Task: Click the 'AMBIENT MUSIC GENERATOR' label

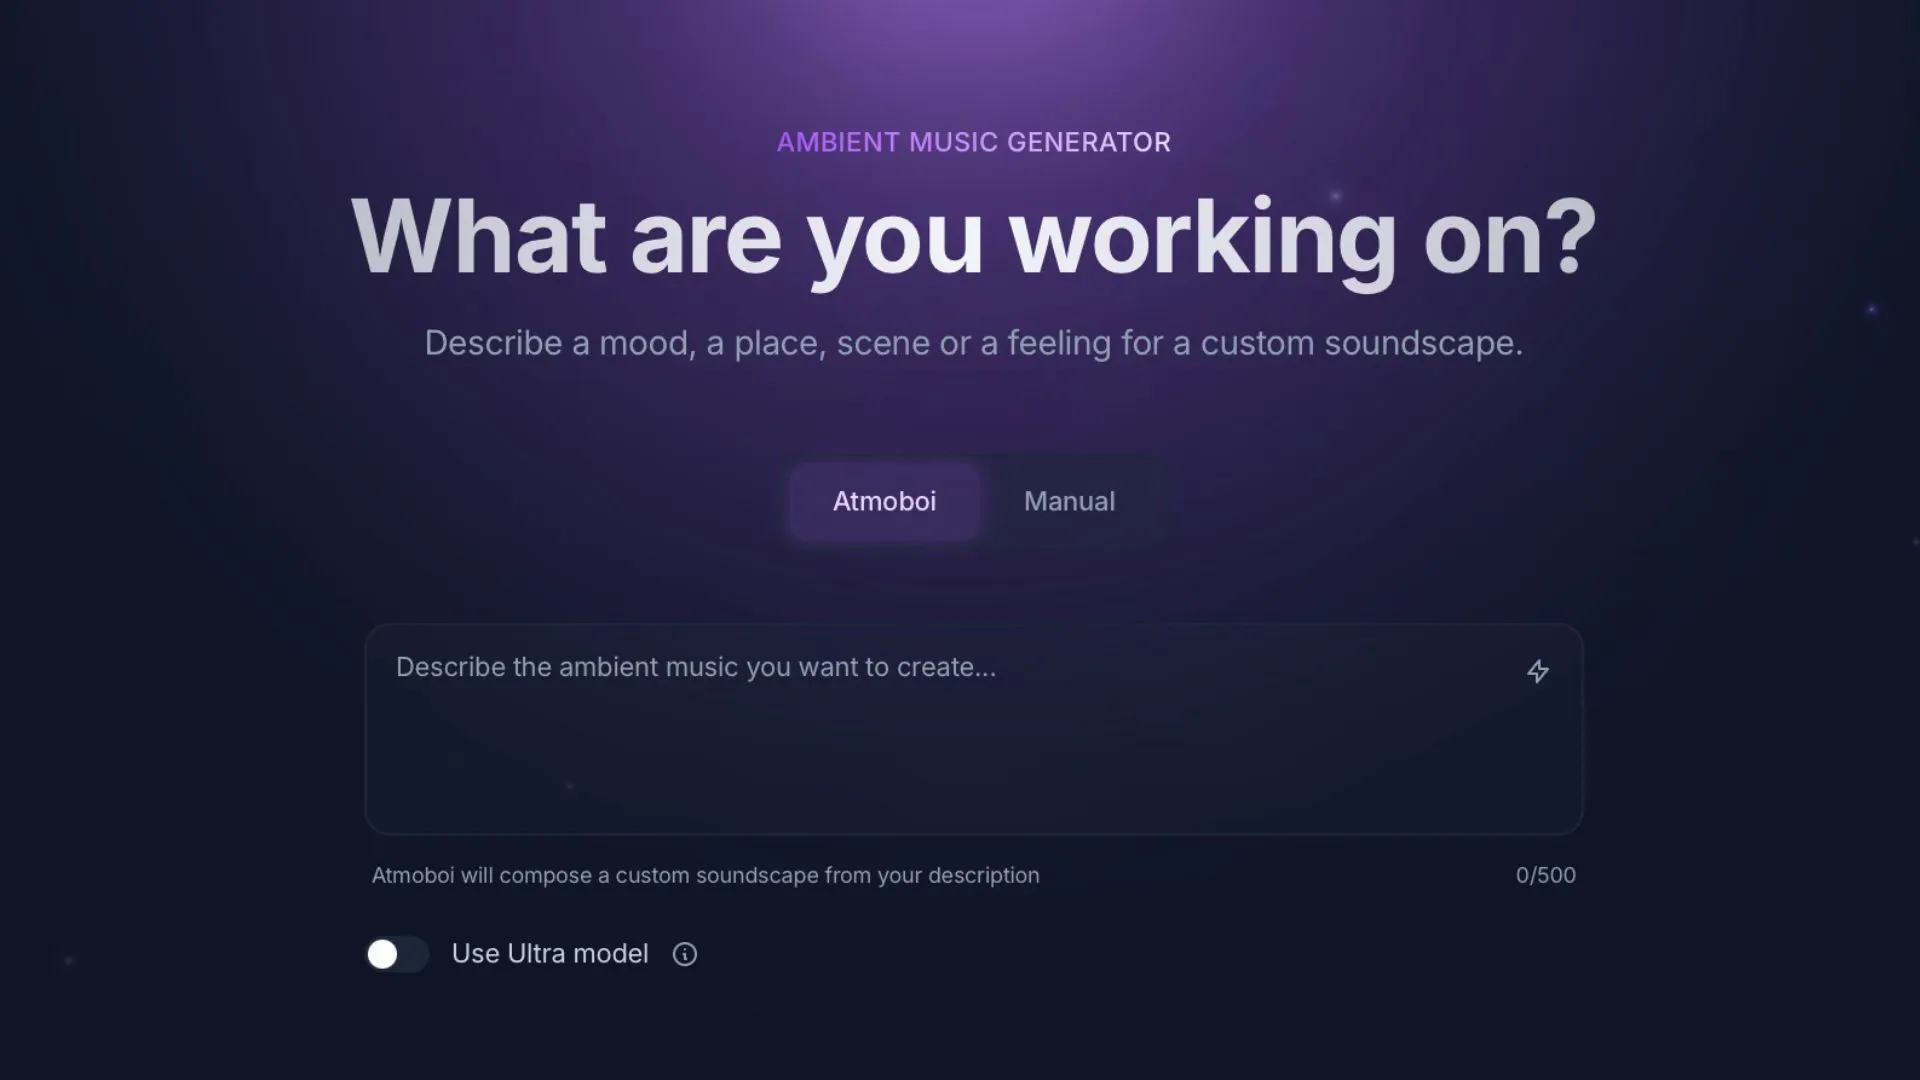Action: pos(974,142)
